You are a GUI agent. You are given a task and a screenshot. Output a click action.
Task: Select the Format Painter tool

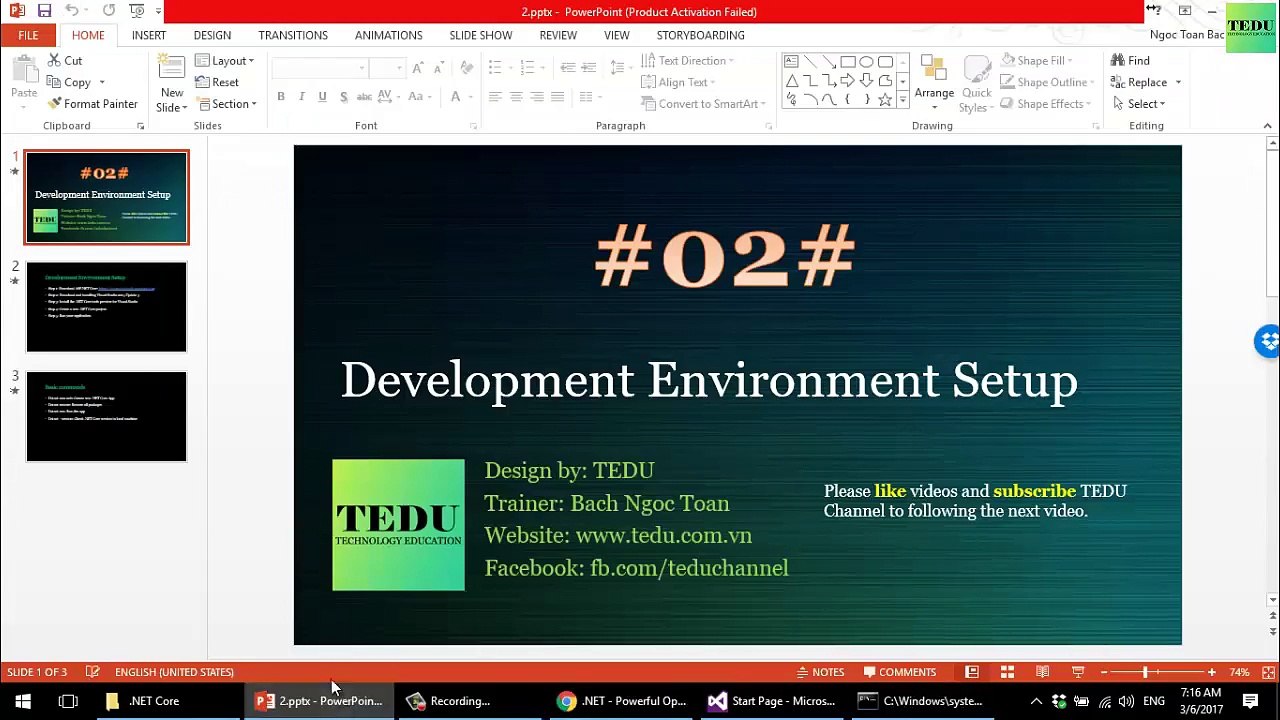click(x=93, y=104)
